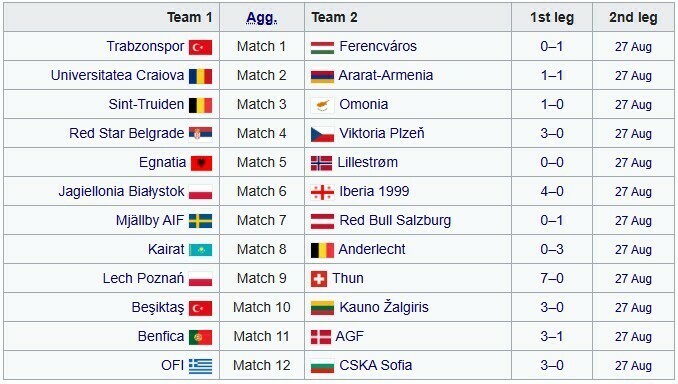The width and height of the screenshot is (678, 384).
Task: Click the Hungary flag beside Ferencváros
Action: [x=322, y=47]
